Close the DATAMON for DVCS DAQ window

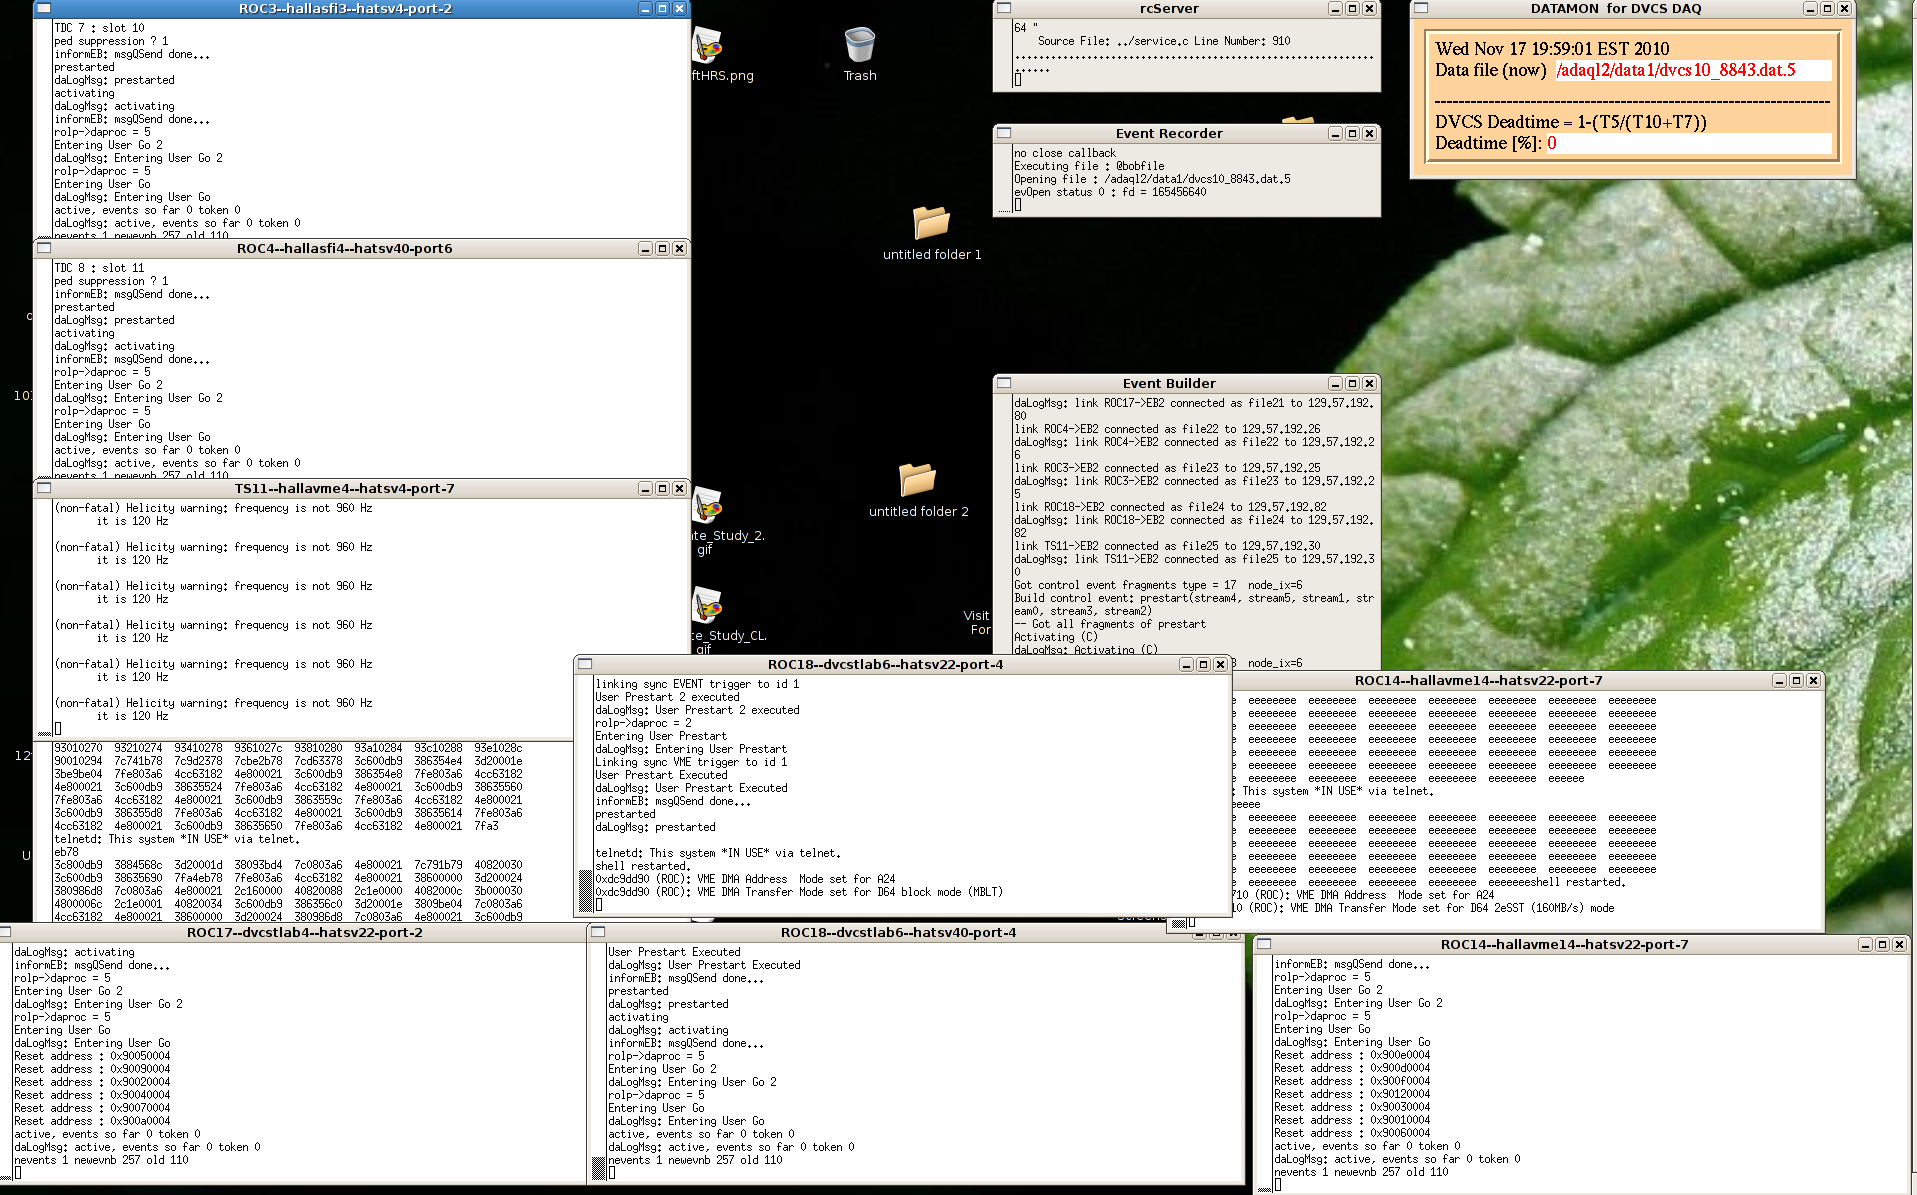[1844, 8]
